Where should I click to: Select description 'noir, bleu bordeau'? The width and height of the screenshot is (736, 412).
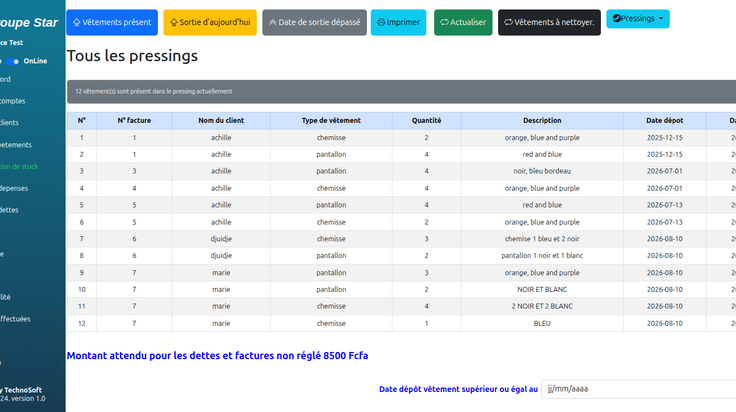[x=542, y=171]
